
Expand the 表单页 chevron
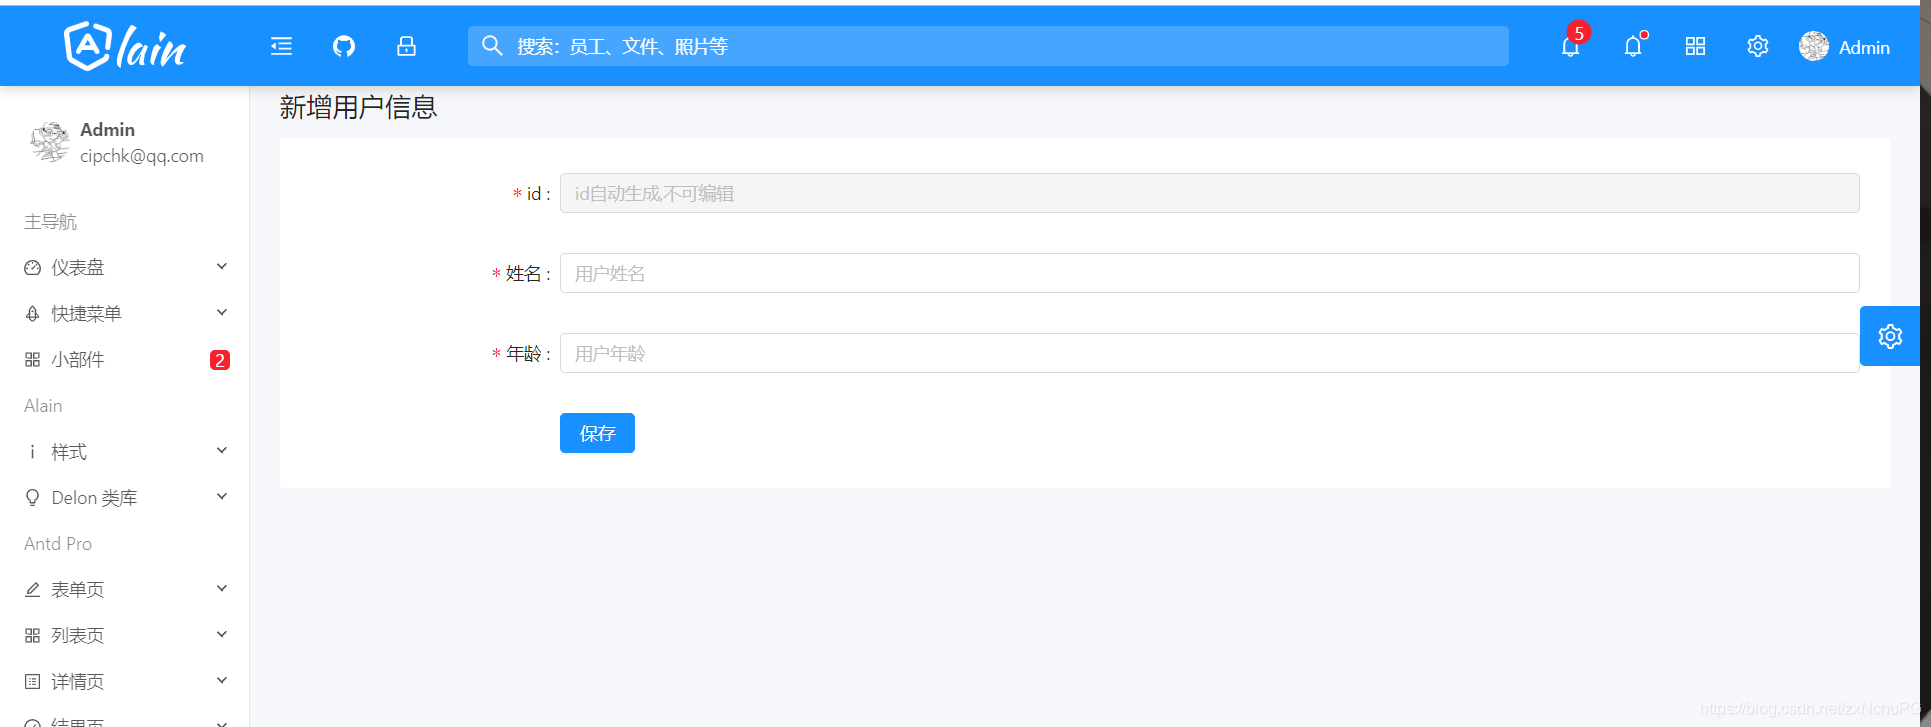[222, 588]
